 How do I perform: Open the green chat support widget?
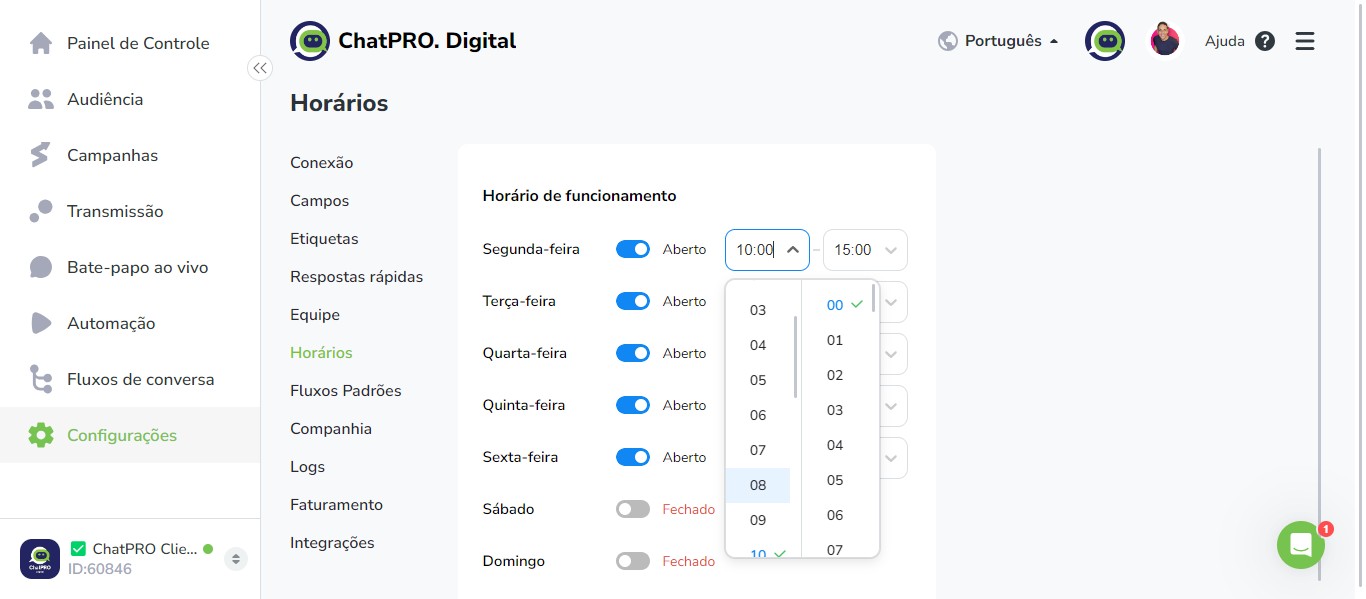coord(1301,545)
